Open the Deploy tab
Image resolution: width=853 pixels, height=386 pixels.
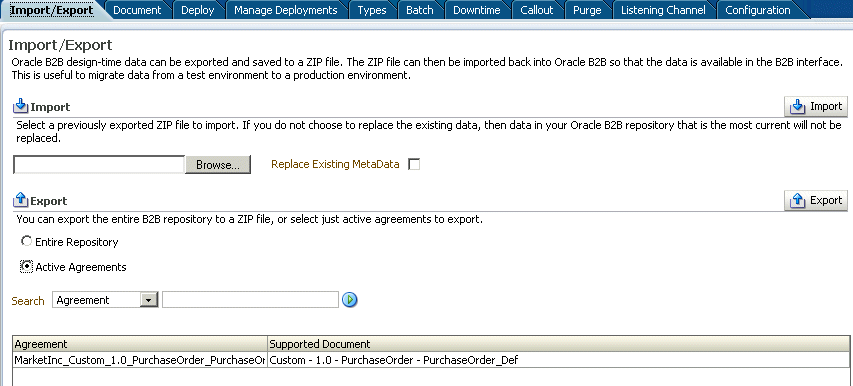[197, 10]
